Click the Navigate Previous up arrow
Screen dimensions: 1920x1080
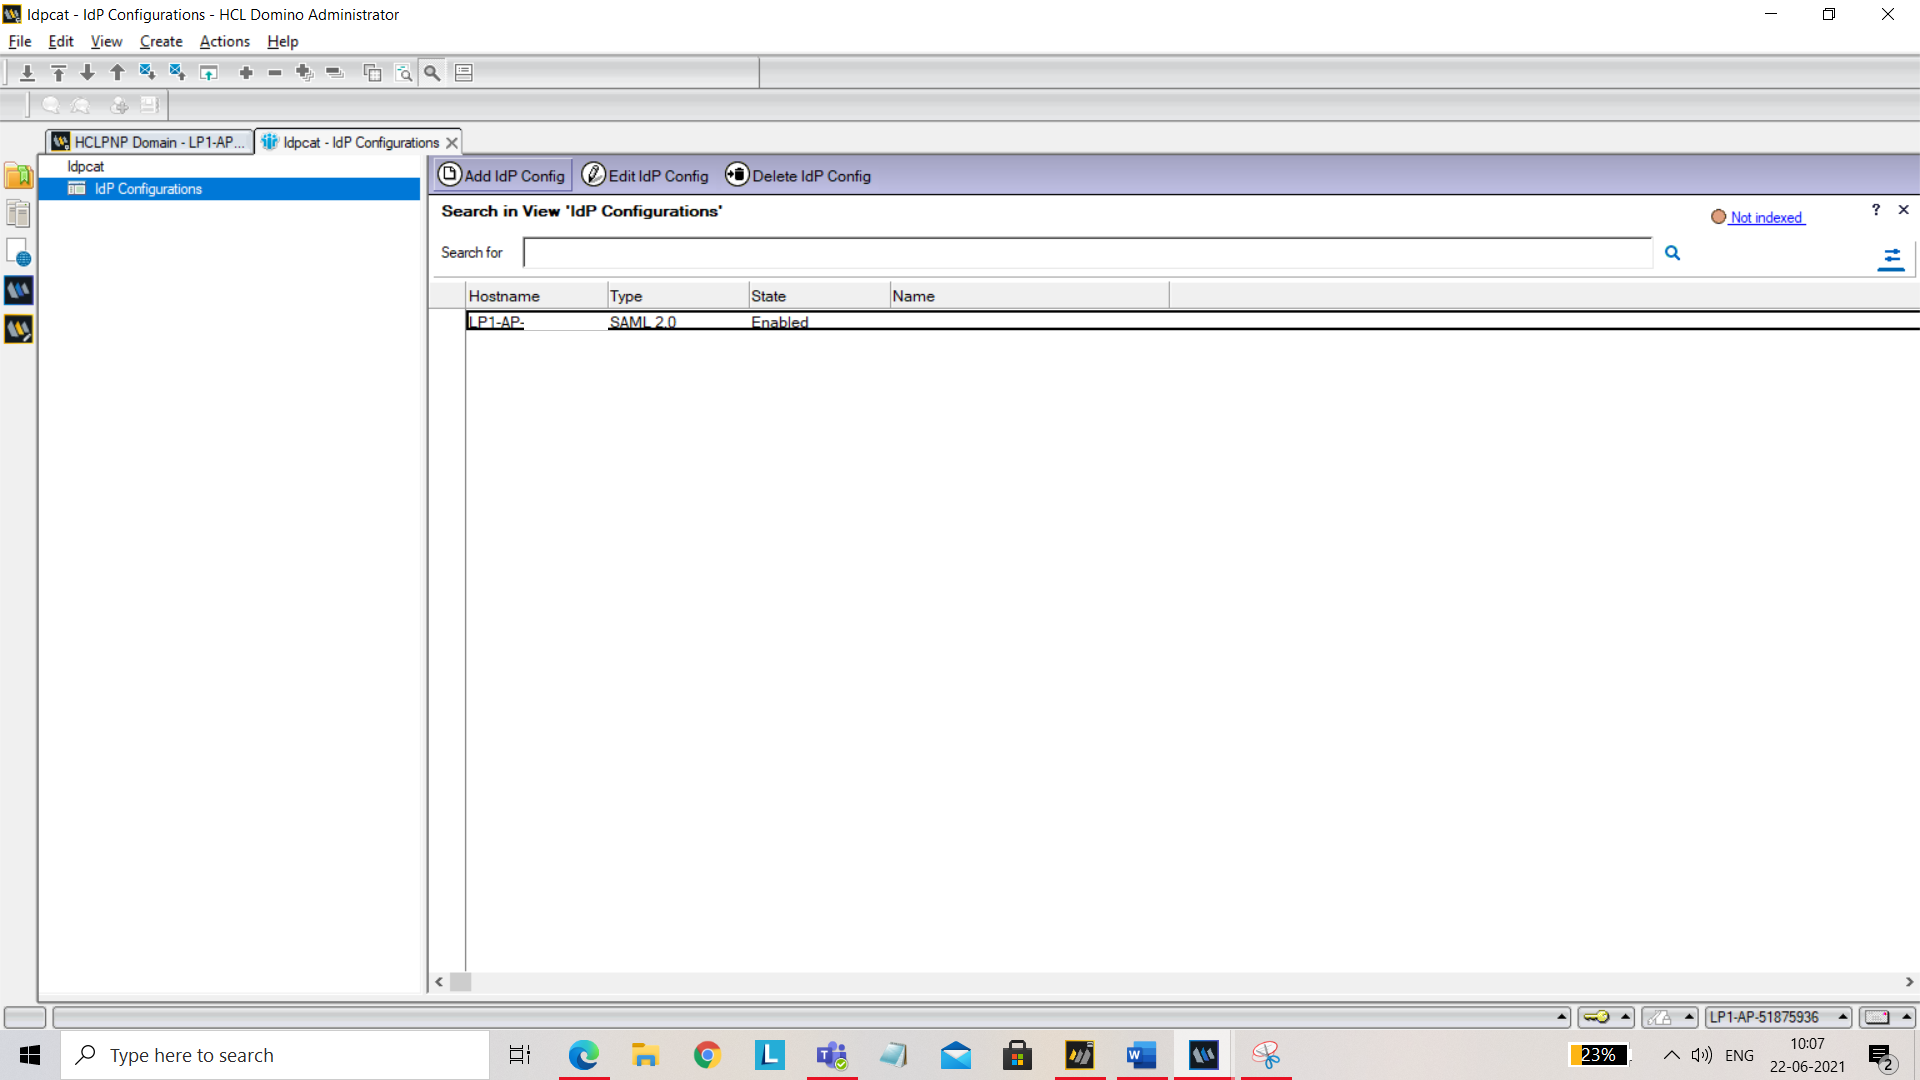pos(118,72)
